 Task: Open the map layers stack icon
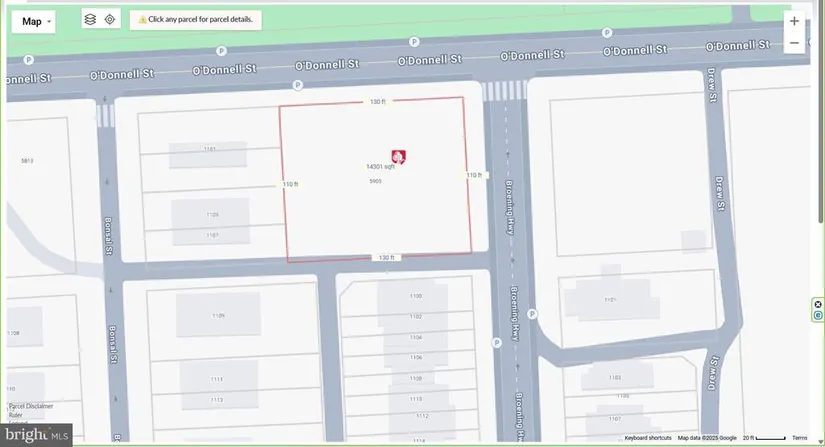point(90,19)
